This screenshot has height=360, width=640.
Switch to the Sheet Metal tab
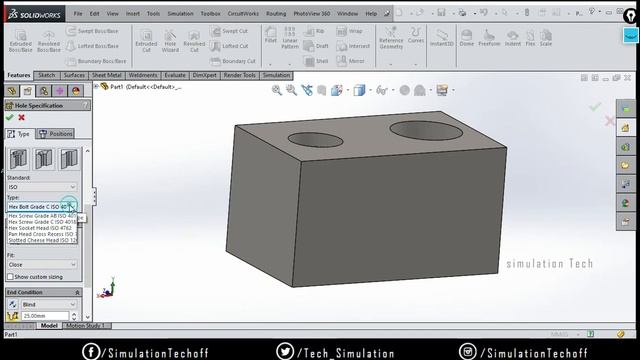pyautogui.click(x=107, y=75)
